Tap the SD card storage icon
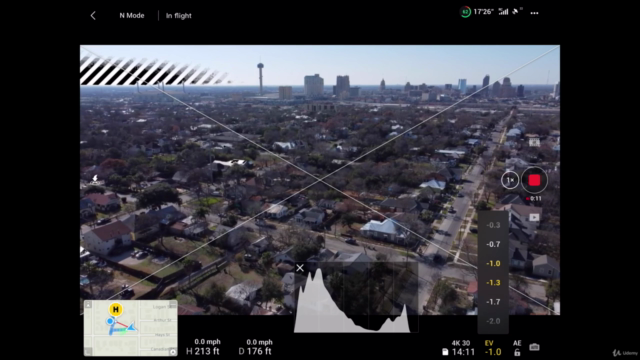Viewport: 640px width, 360px height. pos(445,352)
